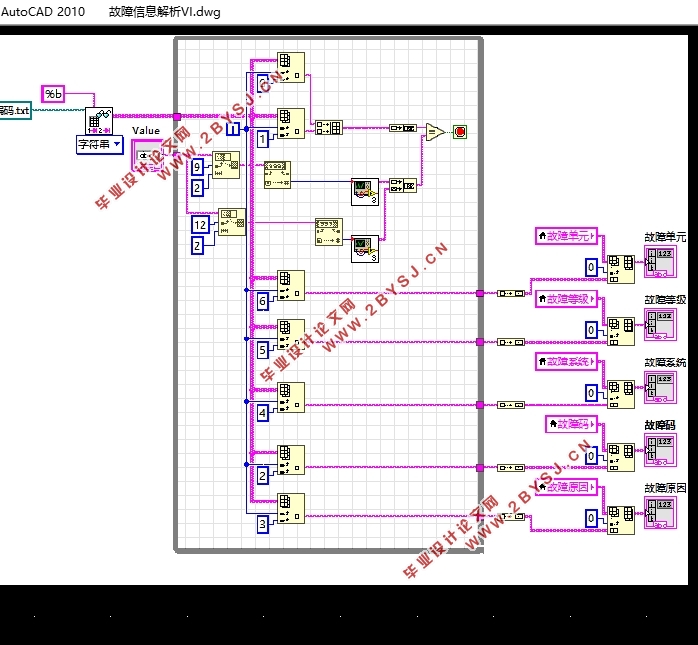Click the Insert Into Array node beside 故障系统 indicator
The image size is (698, 645).
[621, 395]
